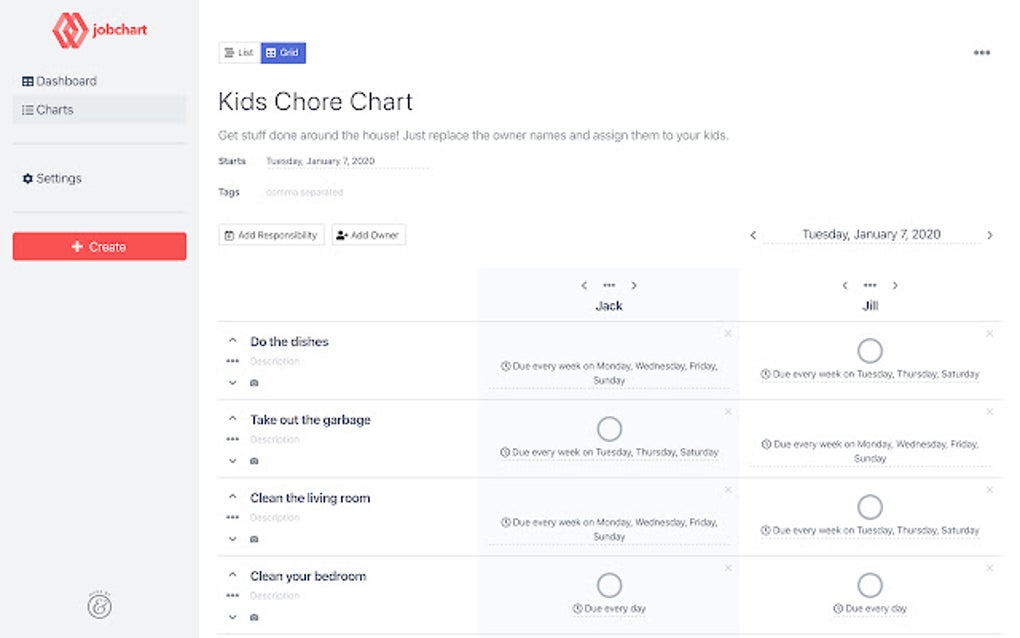This screenshot has height=638, width=1020.
Task: Select the Jack owner name
Action: click(609, 306)
